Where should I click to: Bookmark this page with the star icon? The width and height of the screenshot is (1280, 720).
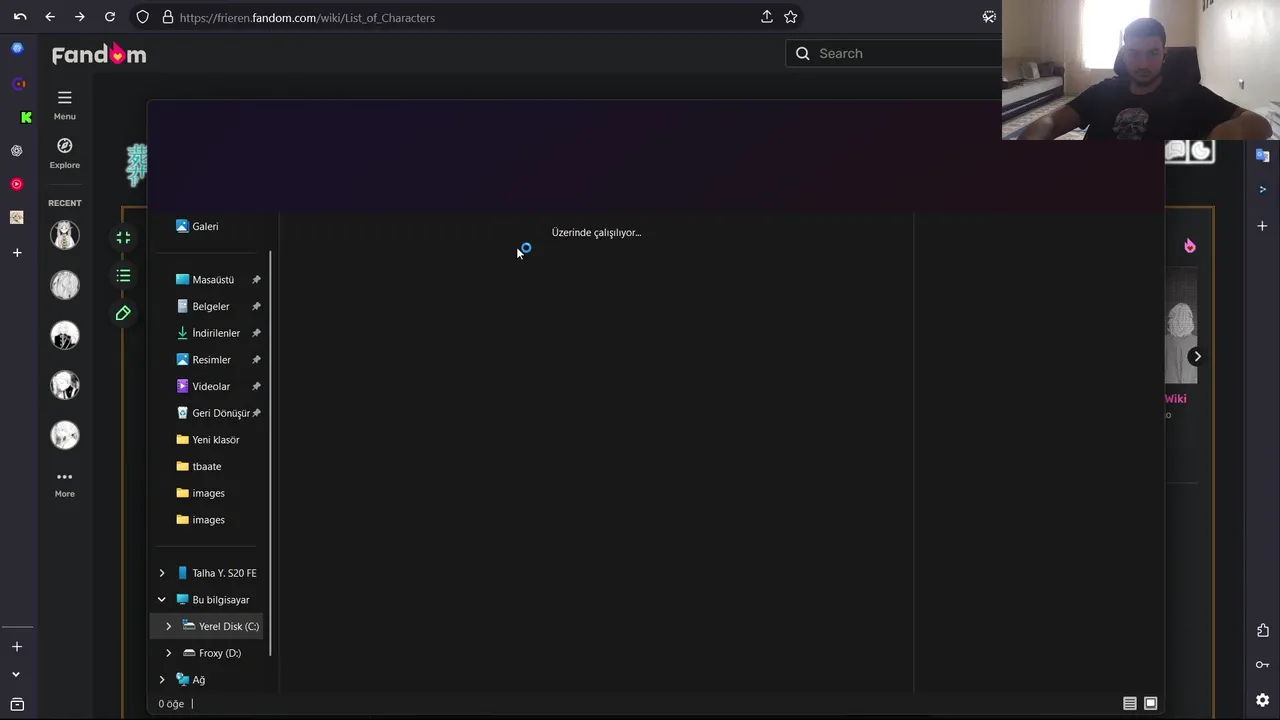point(791,17)
